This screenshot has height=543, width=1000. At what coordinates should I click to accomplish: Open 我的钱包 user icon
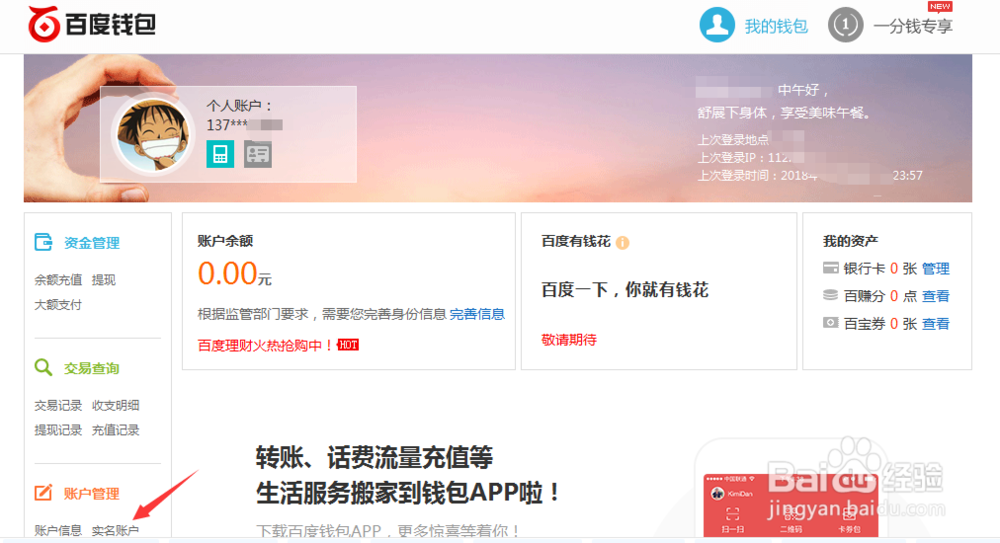pyautogui.click(x=717, y=25)
